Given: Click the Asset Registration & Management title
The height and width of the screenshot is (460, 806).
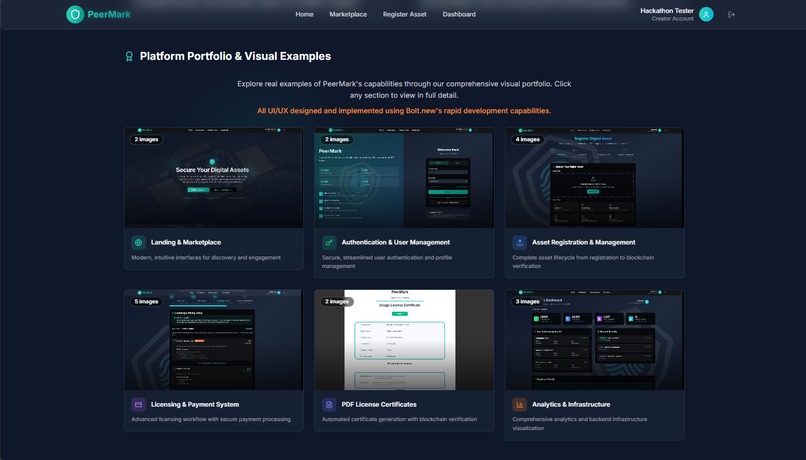Looking at the screenshot, I should pyautogui.click(x=583, y=242).
